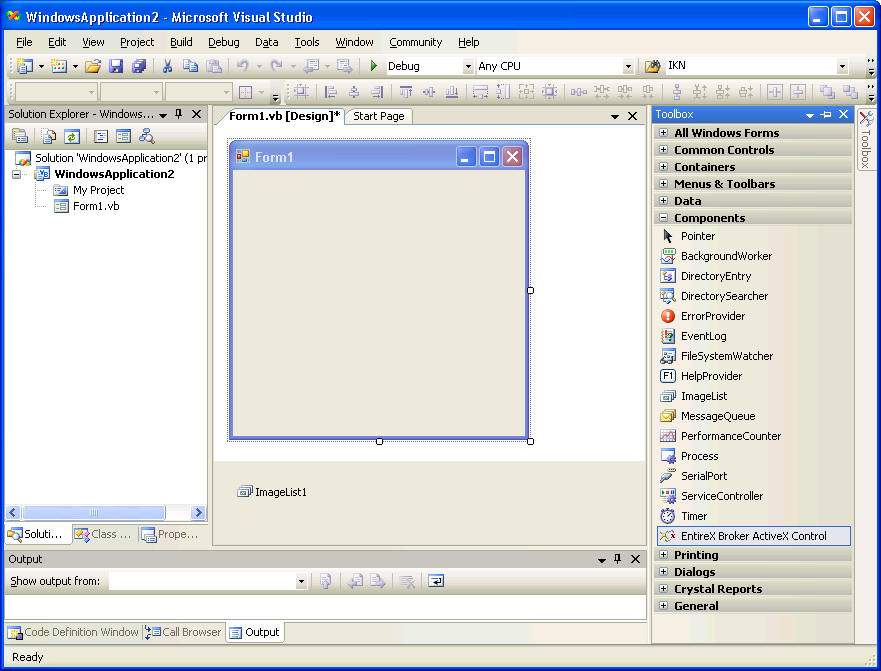
Task: Start debugging with the green play icon
Action: 374,66
